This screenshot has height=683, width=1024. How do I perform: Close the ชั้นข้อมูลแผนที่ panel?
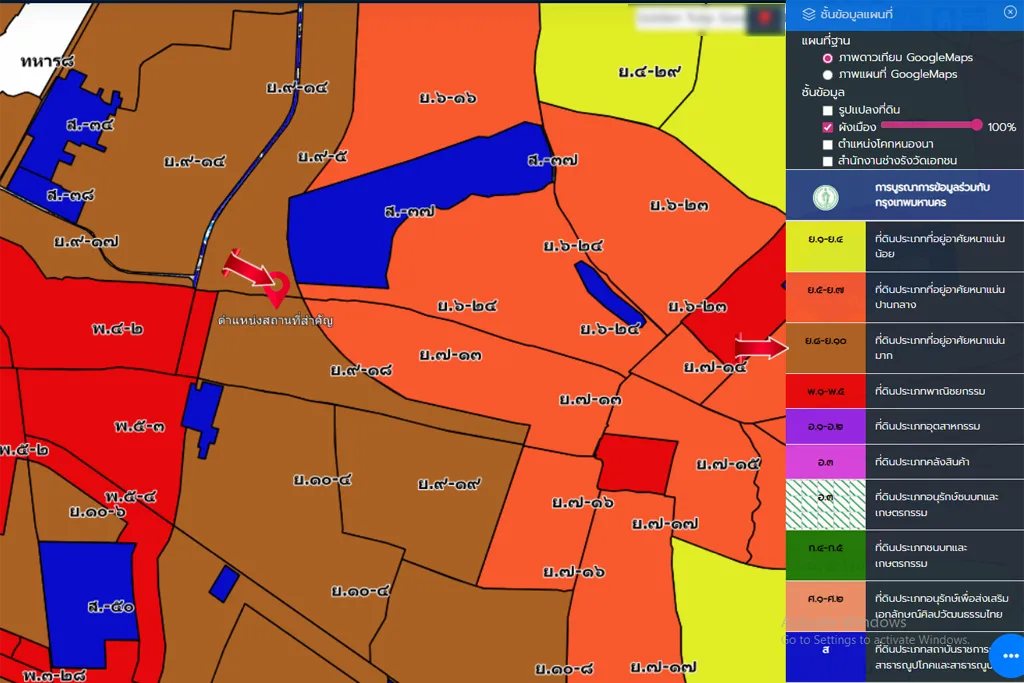[x=1010, y=12]
